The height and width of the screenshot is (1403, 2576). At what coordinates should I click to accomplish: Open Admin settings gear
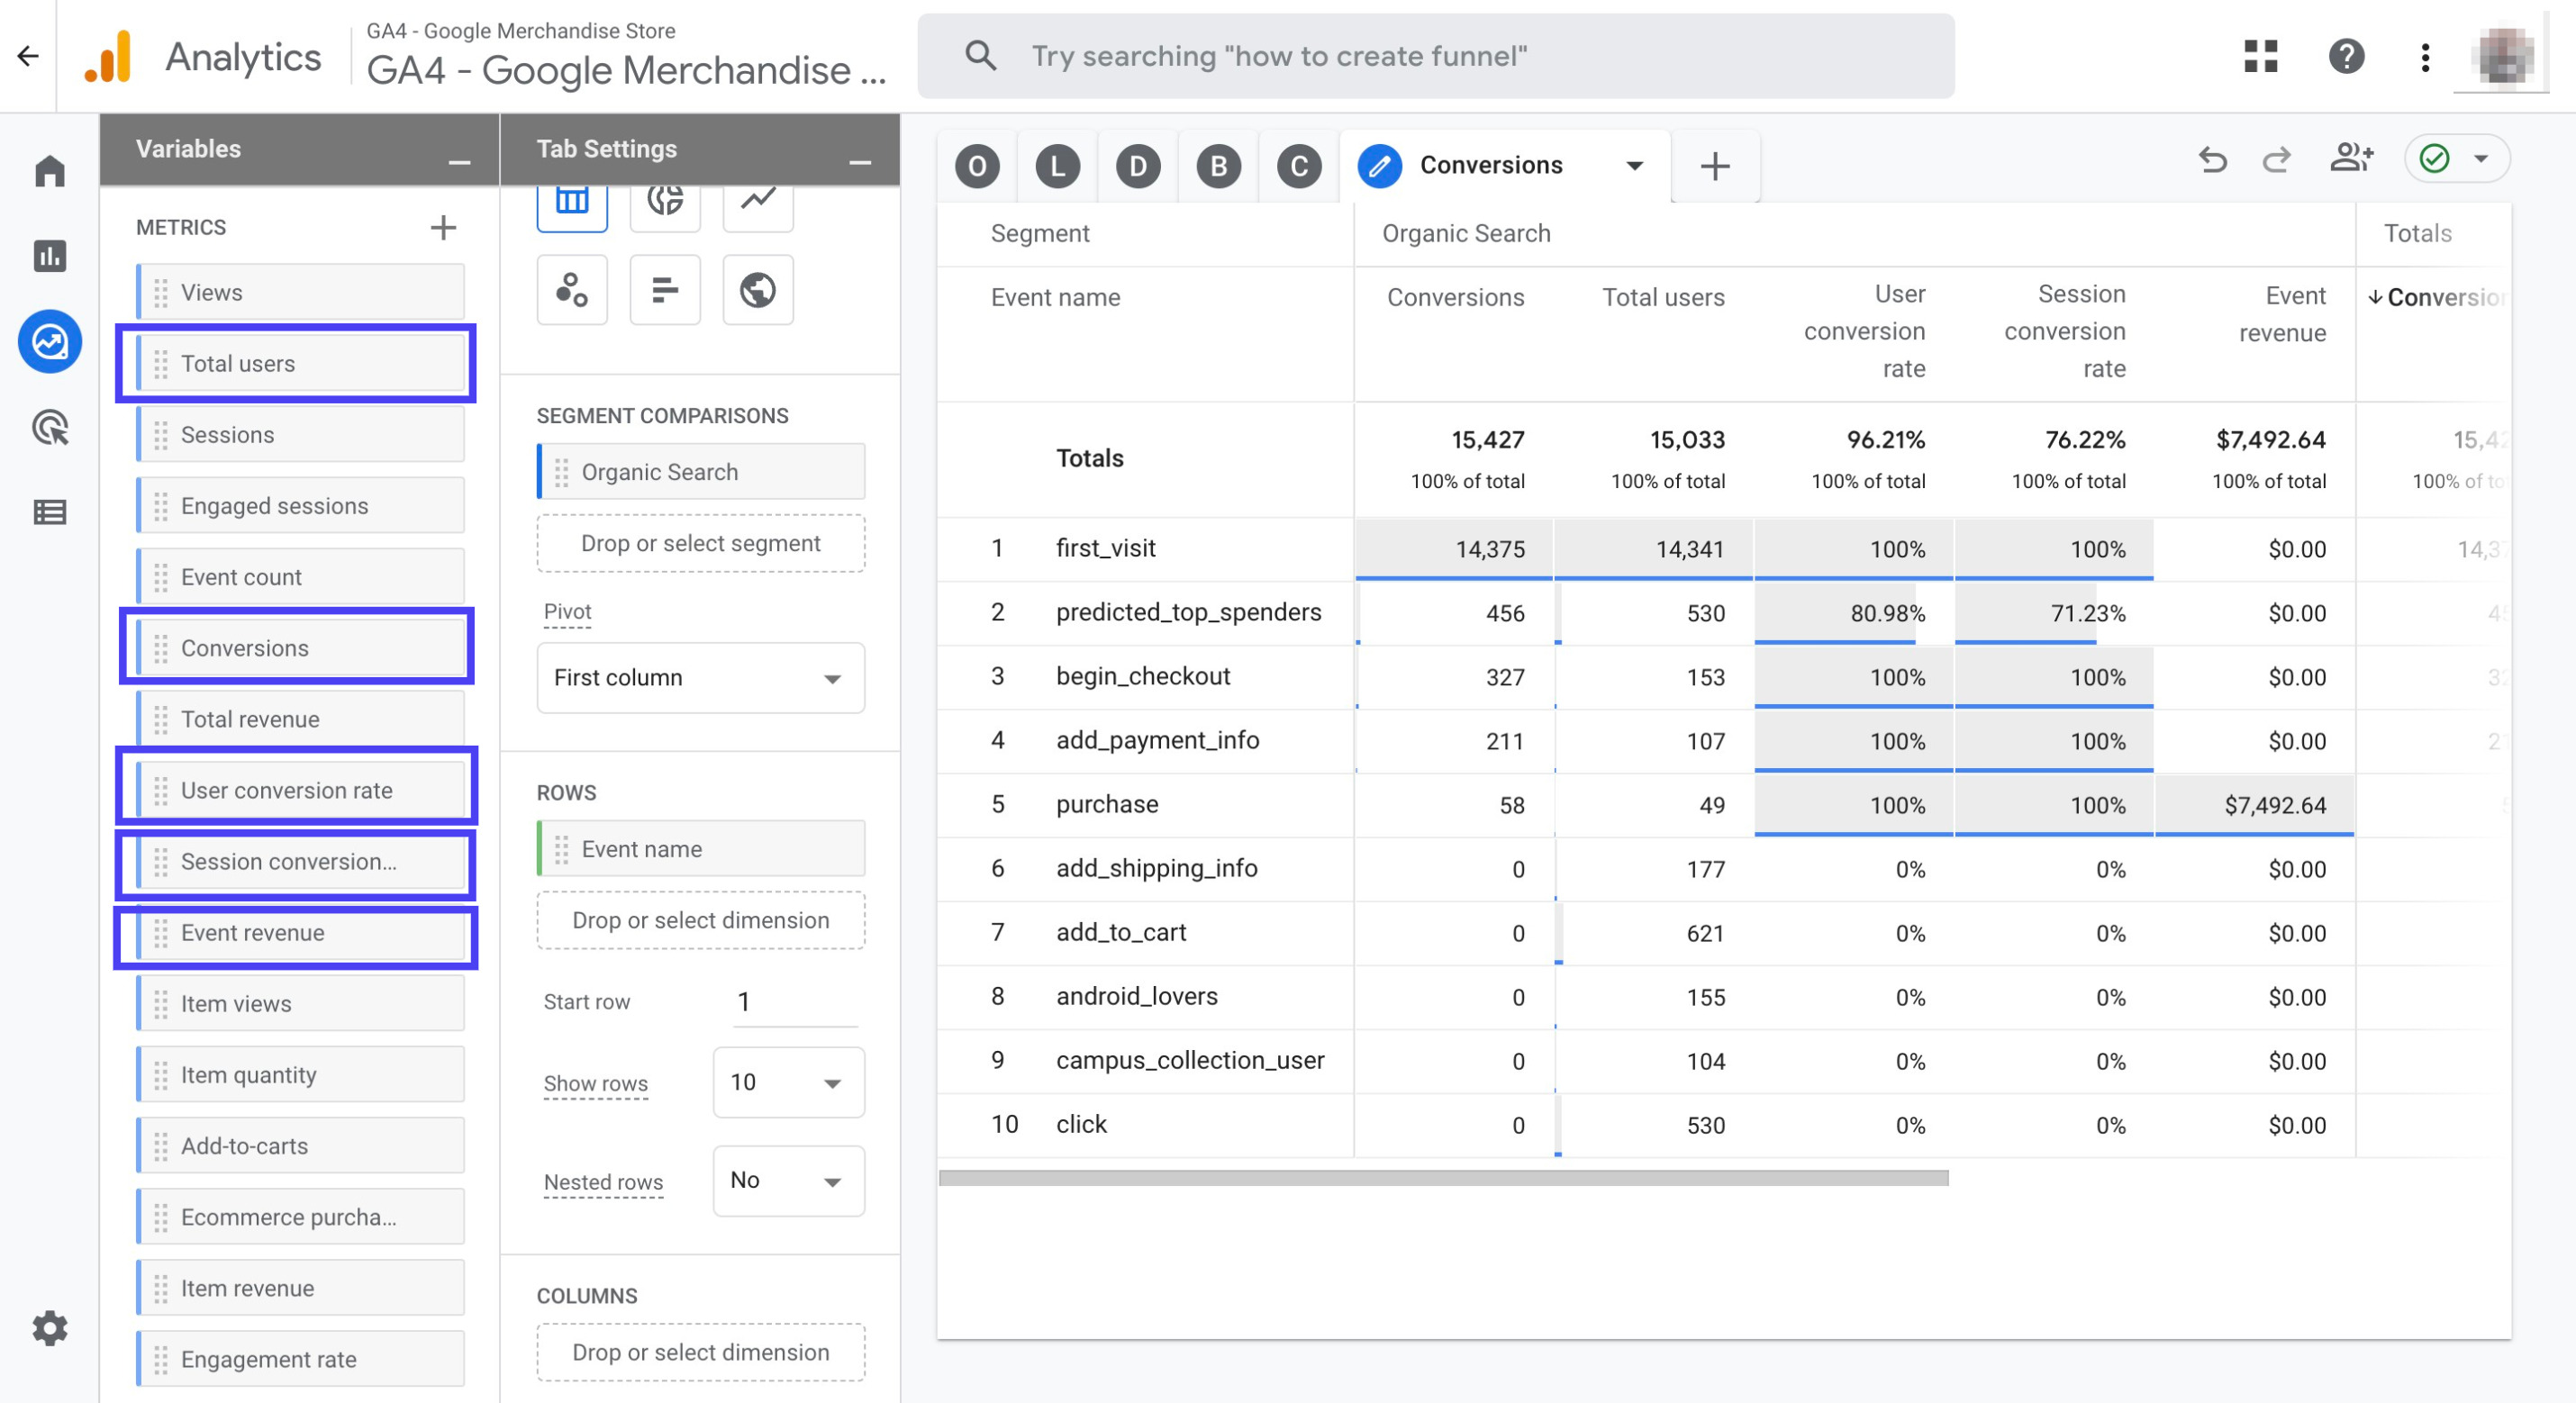click(x=50, y=1328)
